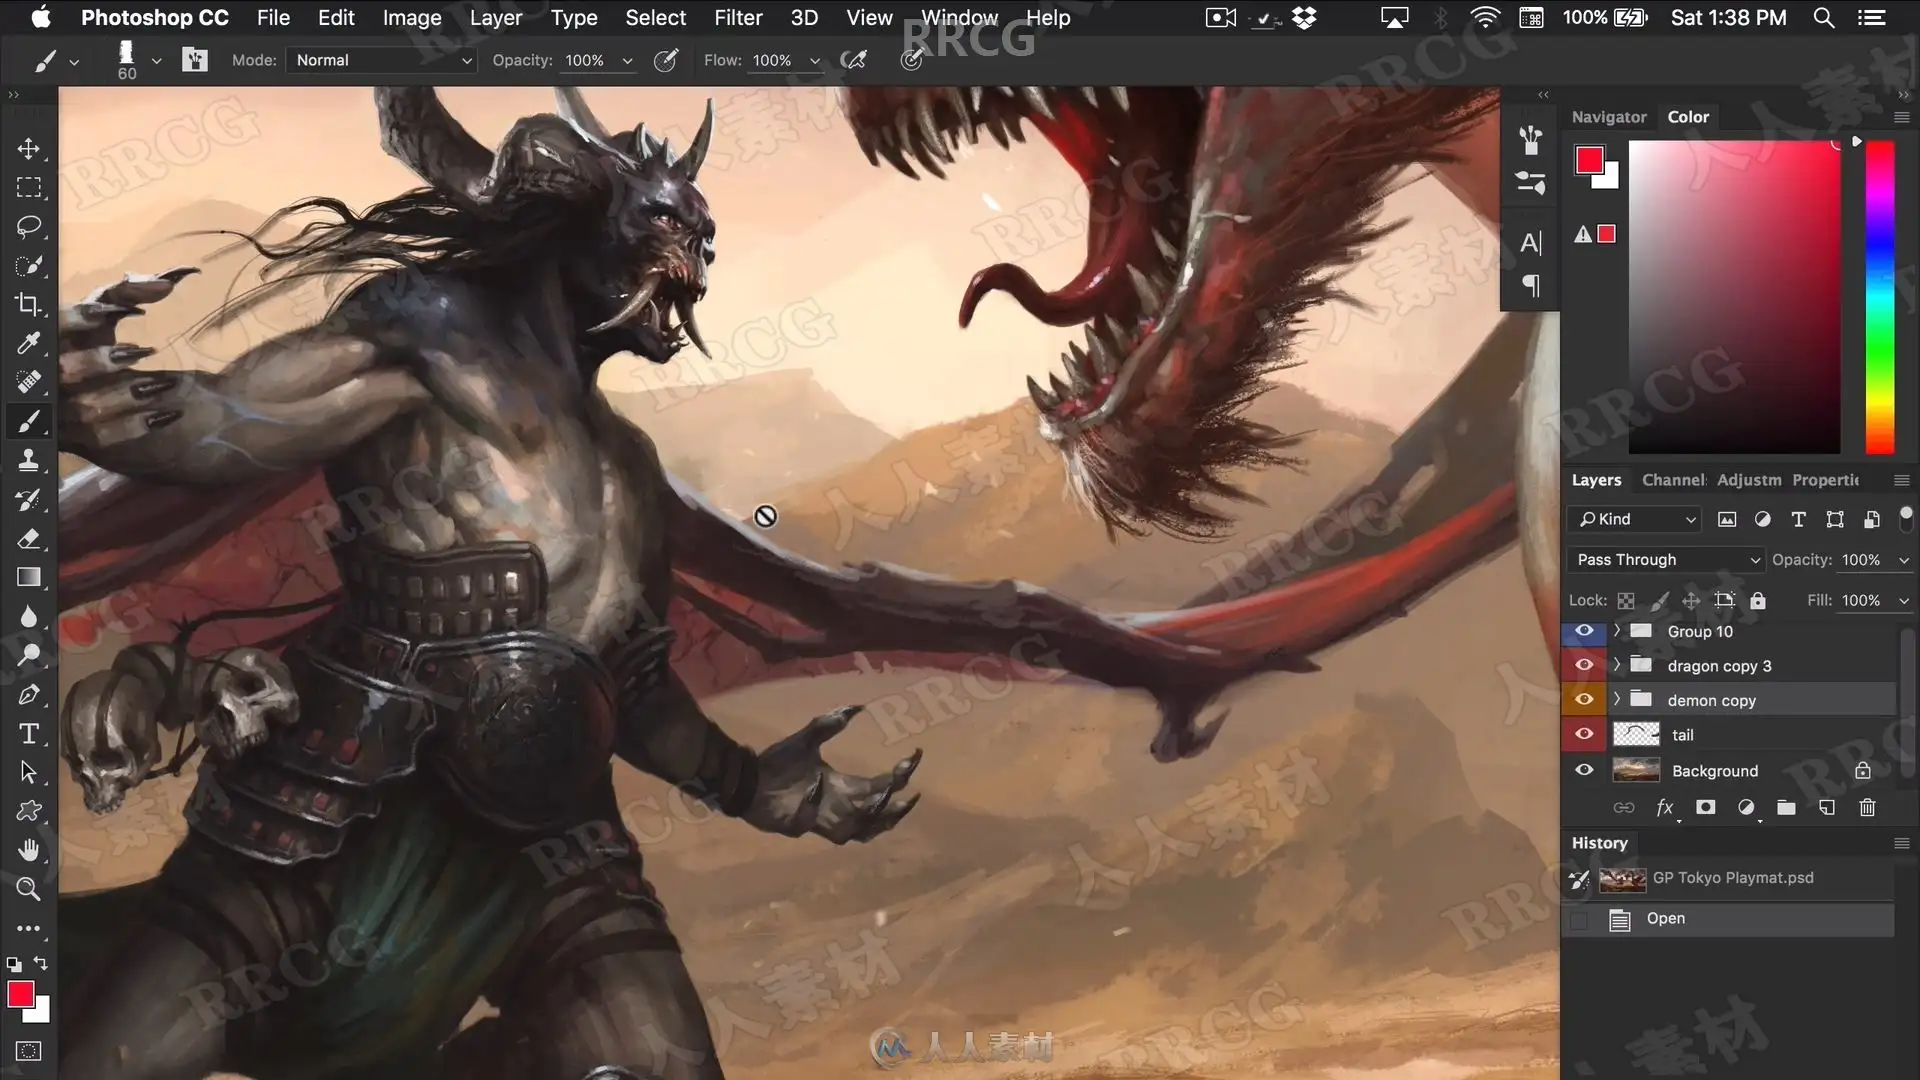The height and width of the screenshot is (1080, 1920).
Task: Open the Filter menu
Action: pos(738,18)
